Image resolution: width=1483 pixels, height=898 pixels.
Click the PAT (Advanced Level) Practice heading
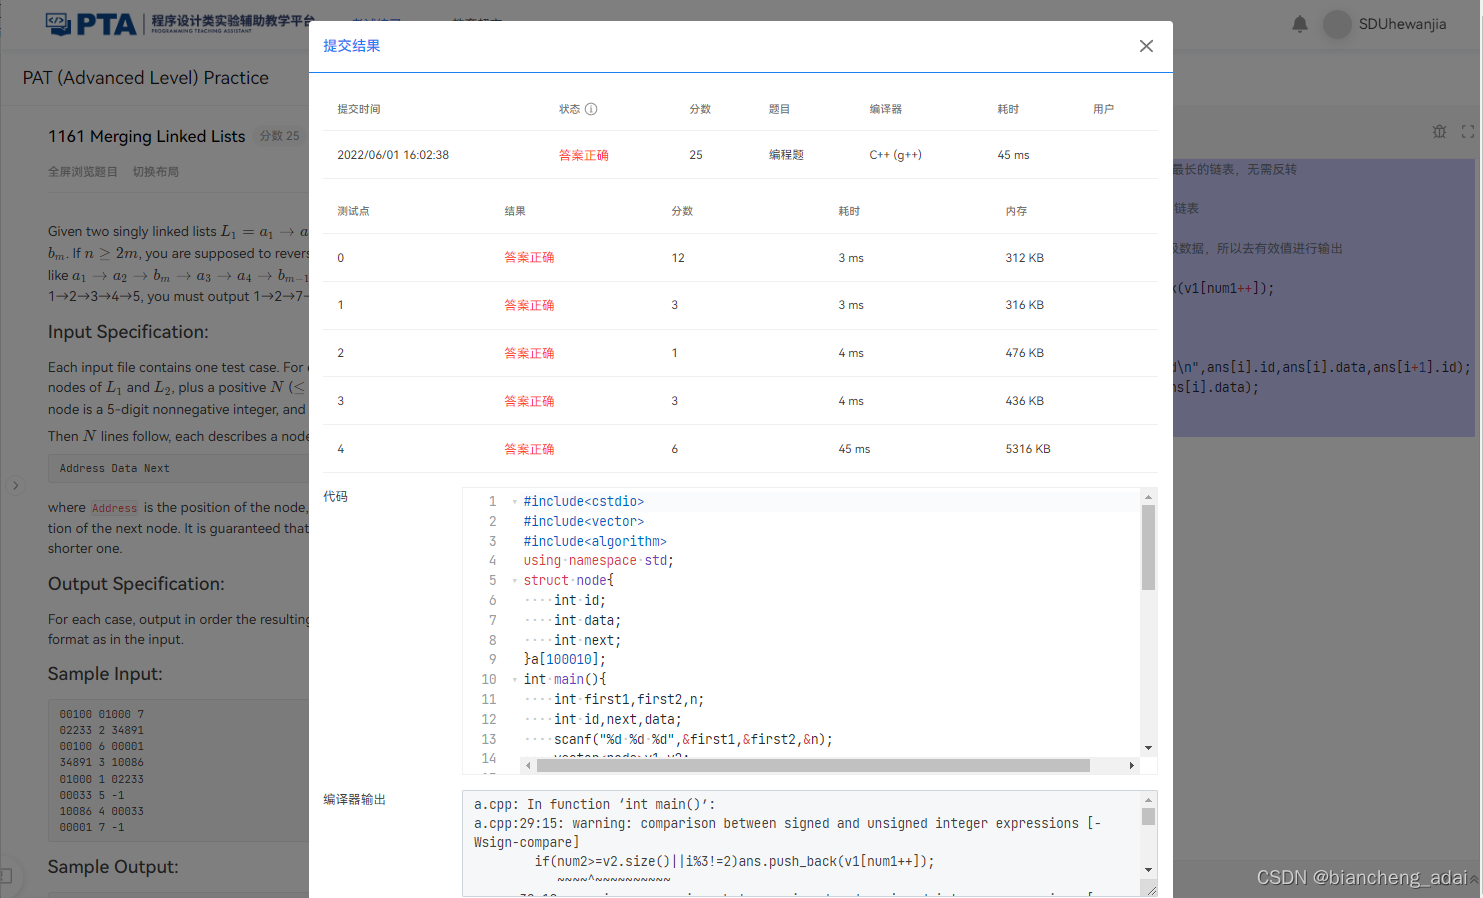[x=146, y=78]
